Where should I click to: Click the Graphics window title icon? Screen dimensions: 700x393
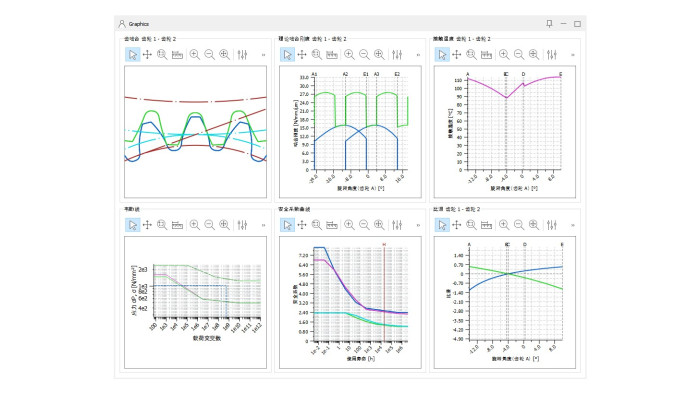coord(122,24)
